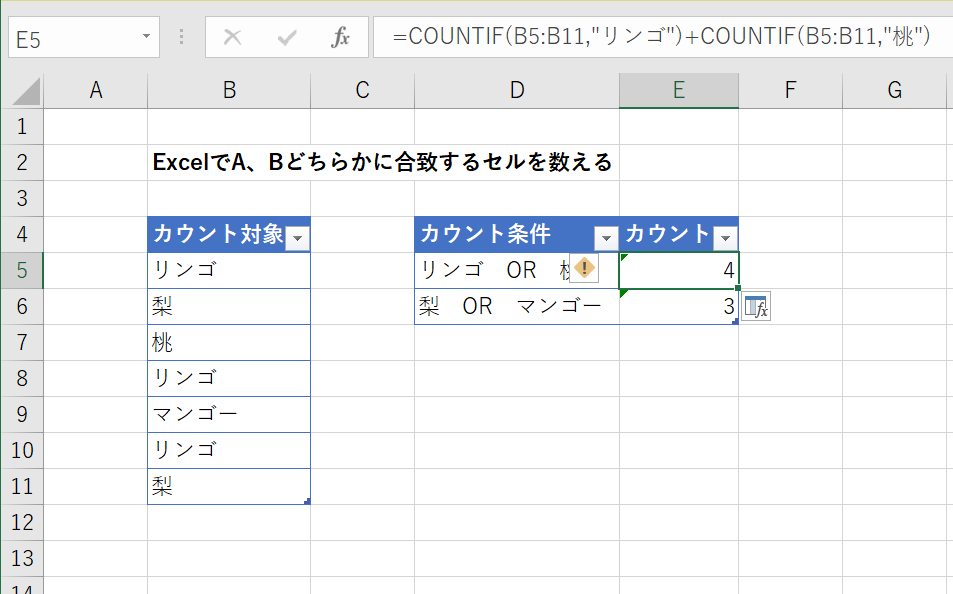This screenshot has width=953, height=594.
Task: Click cell E6 showing value 3
Action: click(x=679, y=306)
